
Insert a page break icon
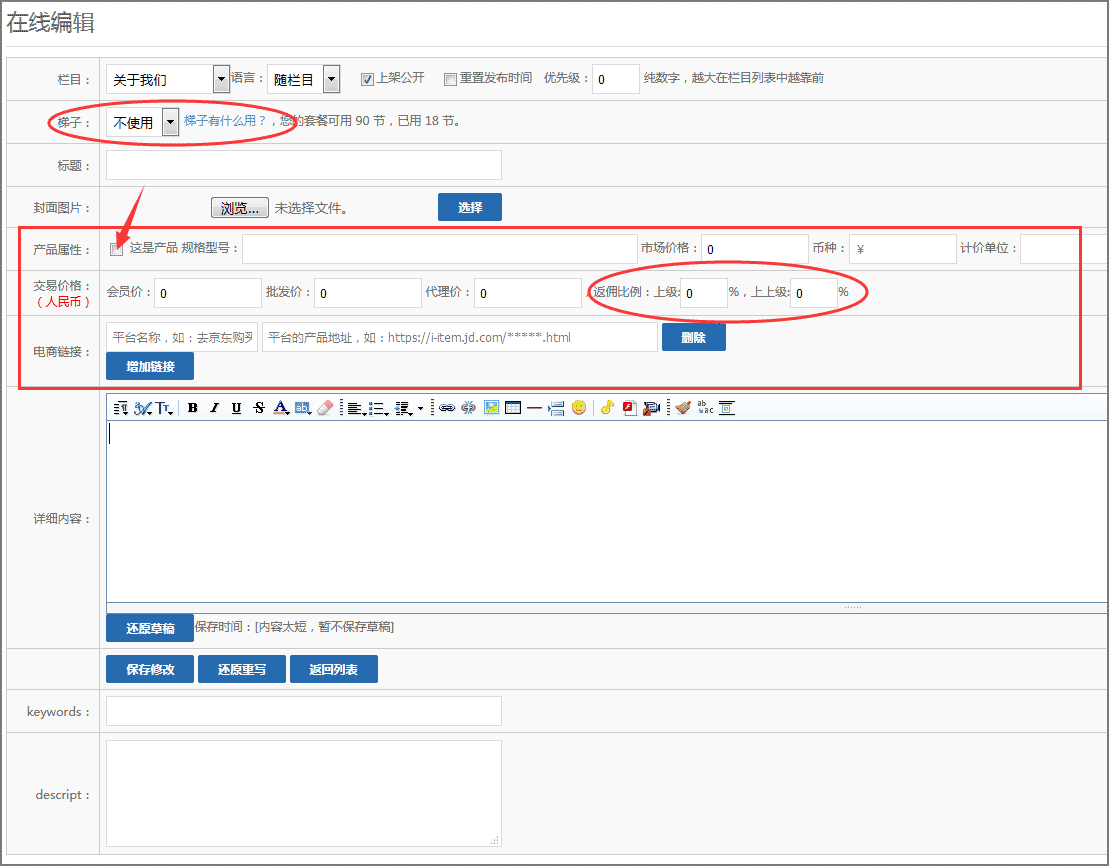557,408
